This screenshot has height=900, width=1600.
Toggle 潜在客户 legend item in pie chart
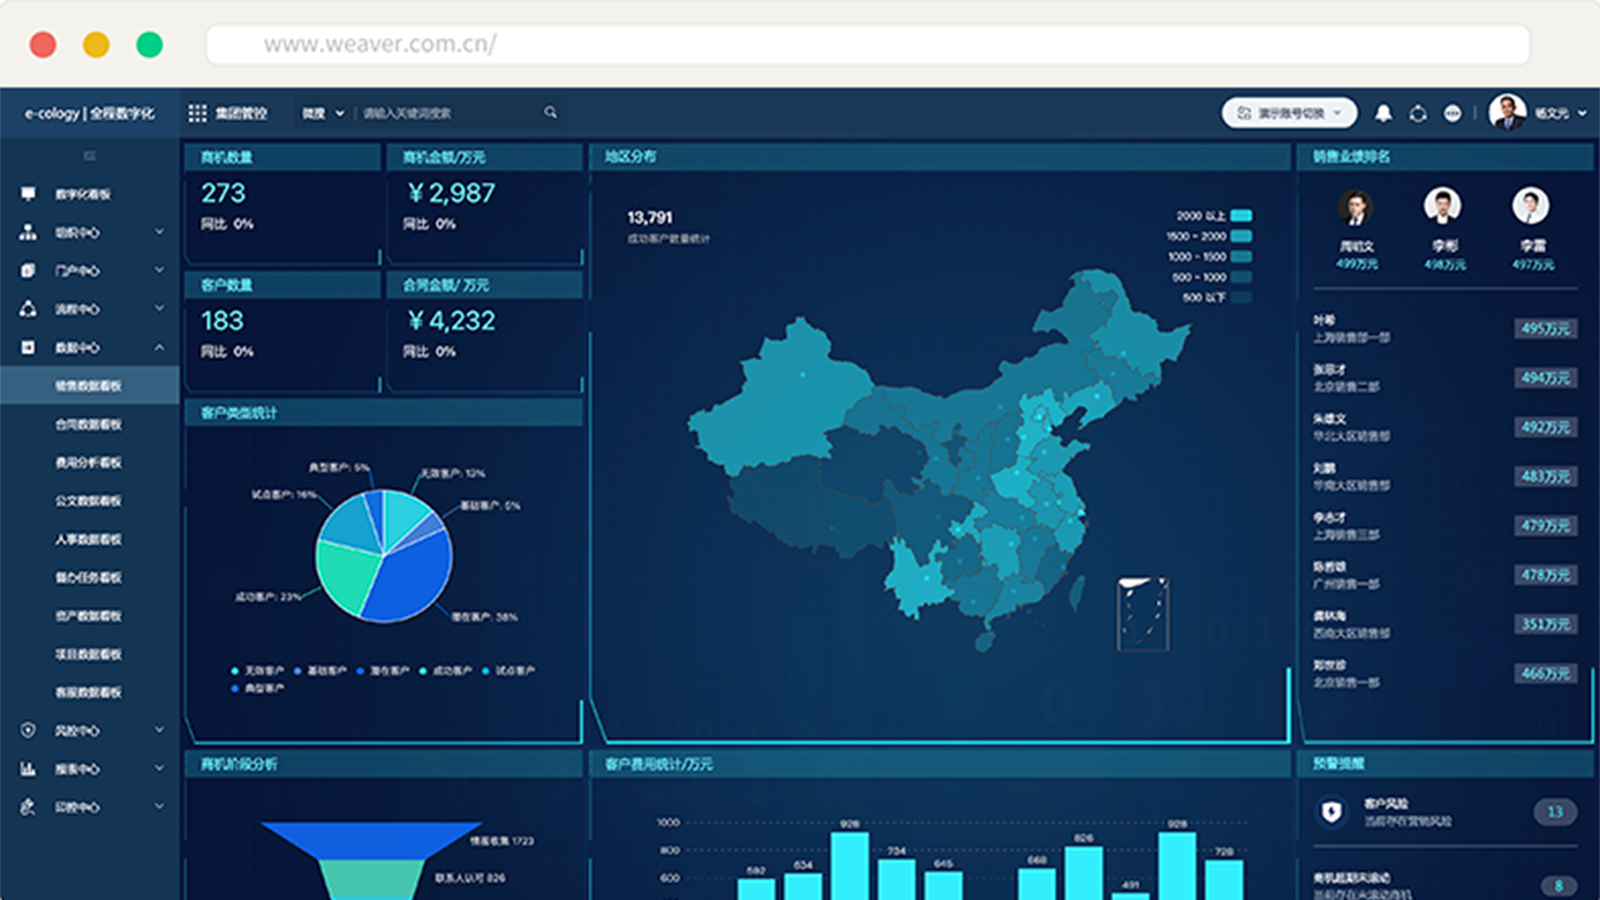tap(384, 671)
